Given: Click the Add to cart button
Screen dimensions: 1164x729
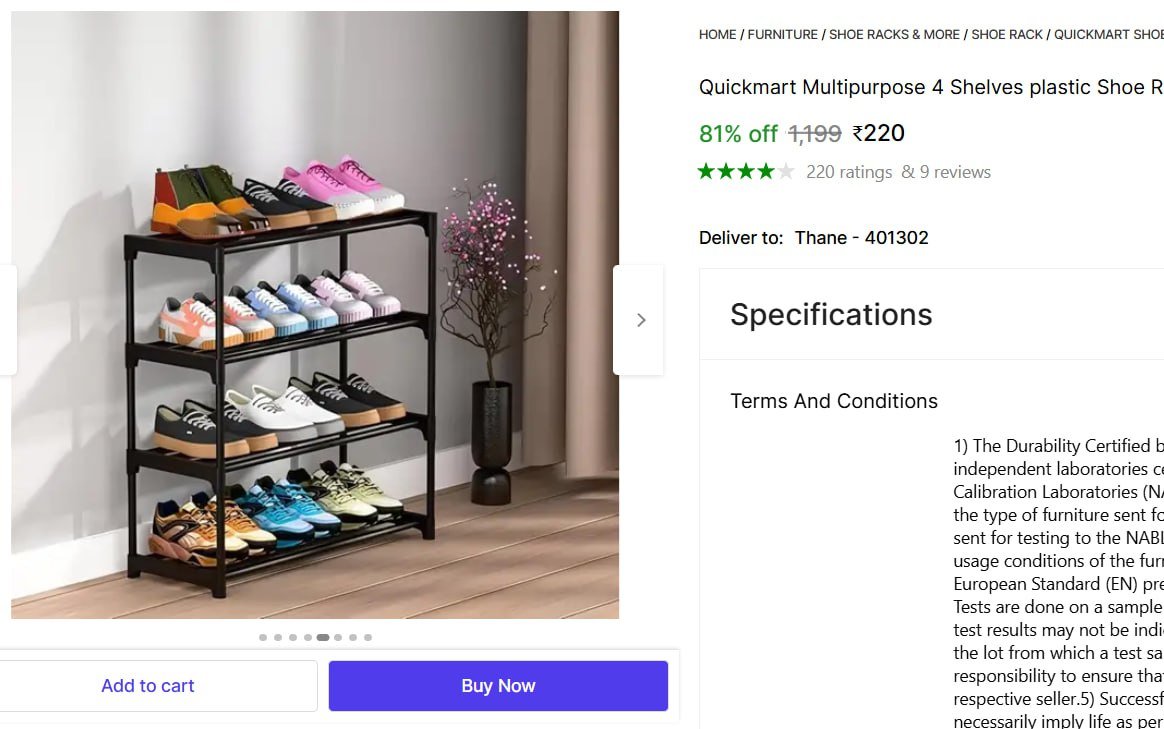Looking at the screenshot, I should [x=147, y=685].
